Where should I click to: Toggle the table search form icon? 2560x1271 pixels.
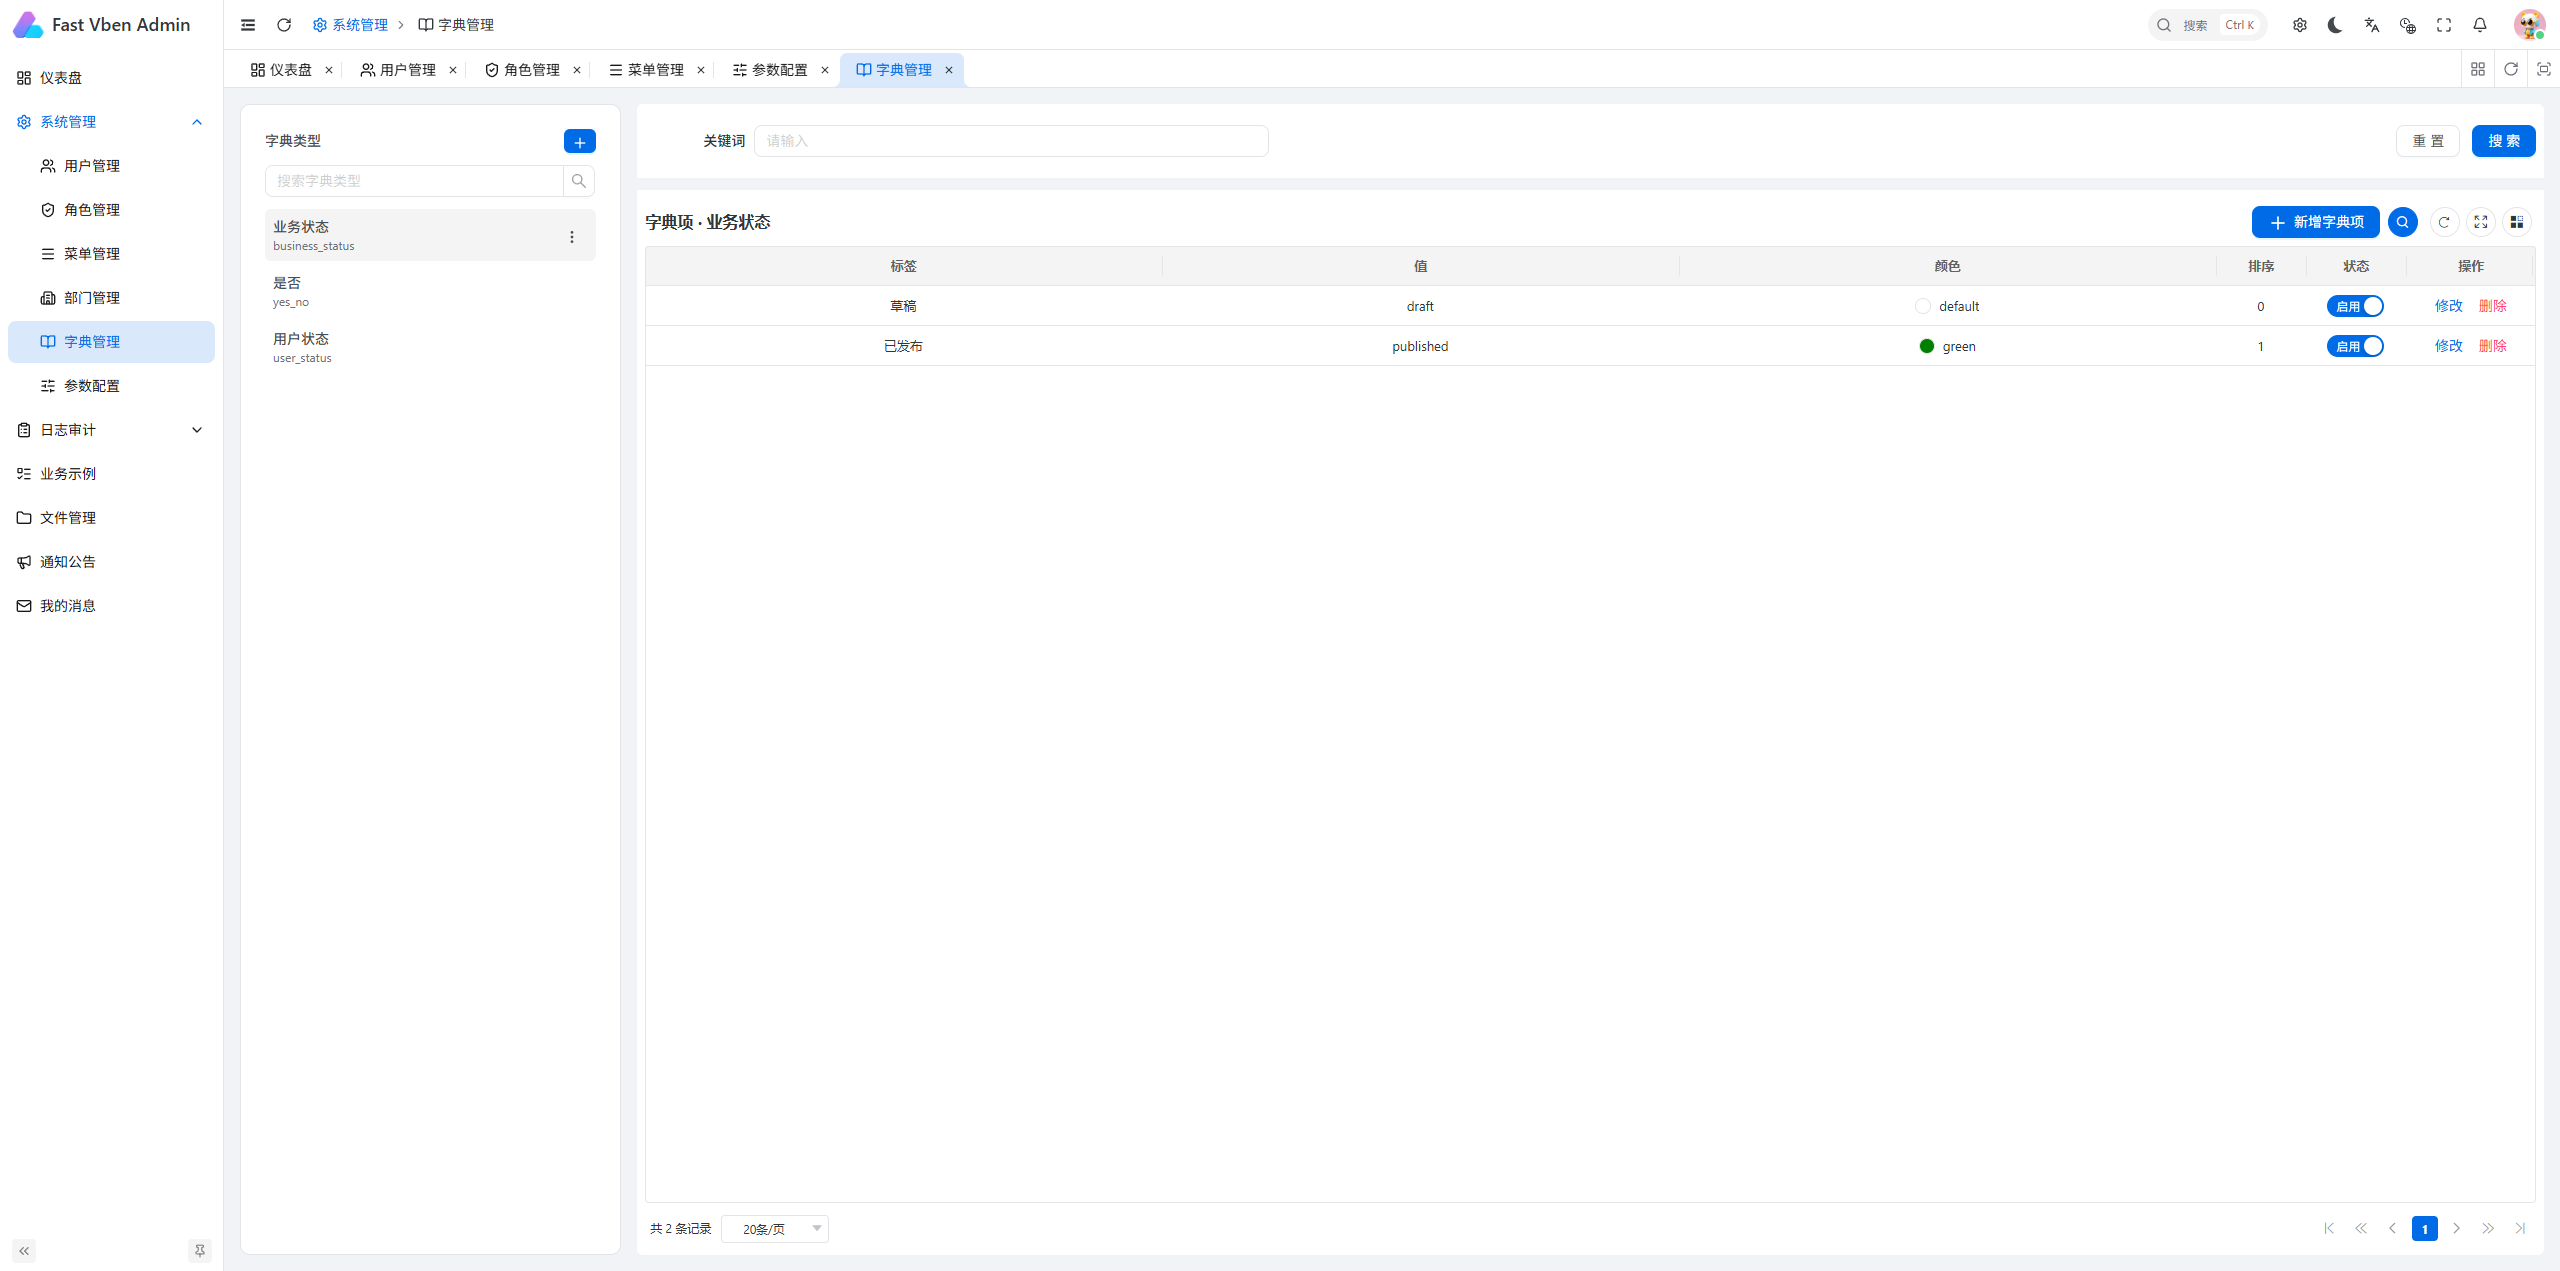[x=2402, y=222]
